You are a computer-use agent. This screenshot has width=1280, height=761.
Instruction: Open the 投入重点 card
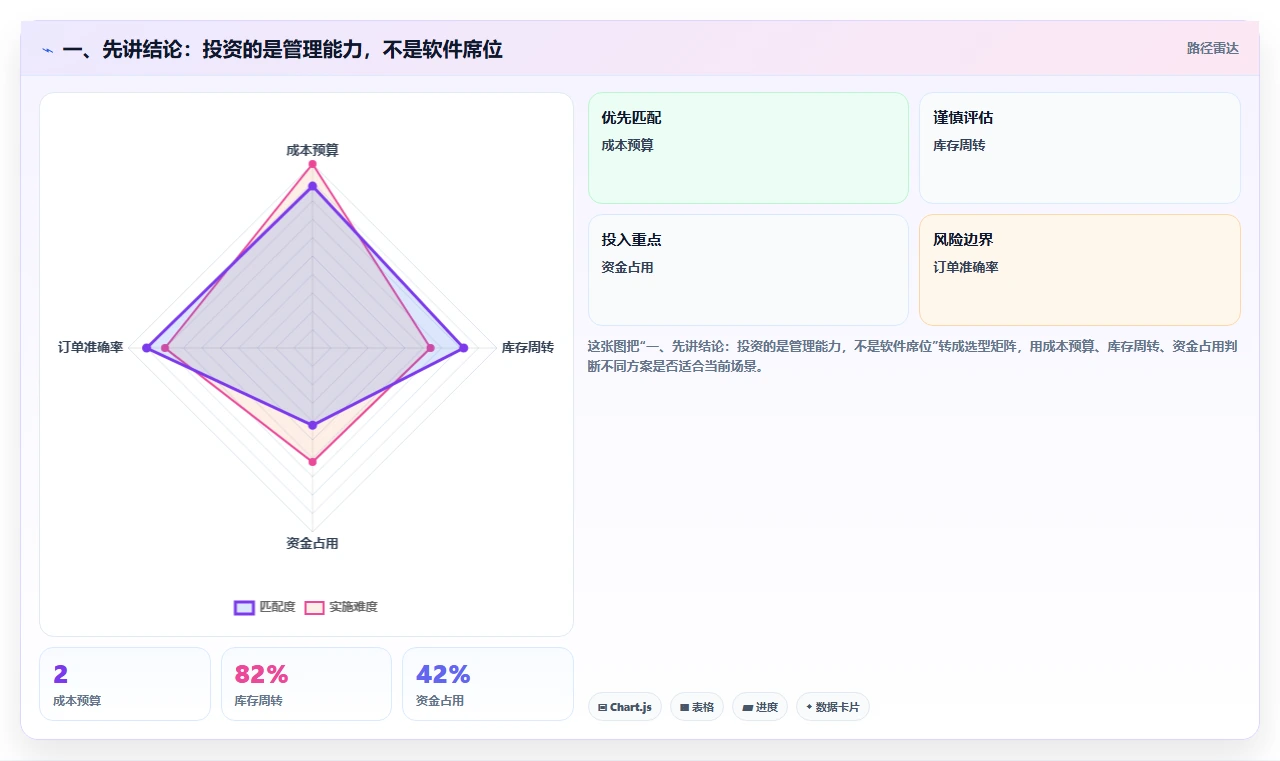coord(748,270)
